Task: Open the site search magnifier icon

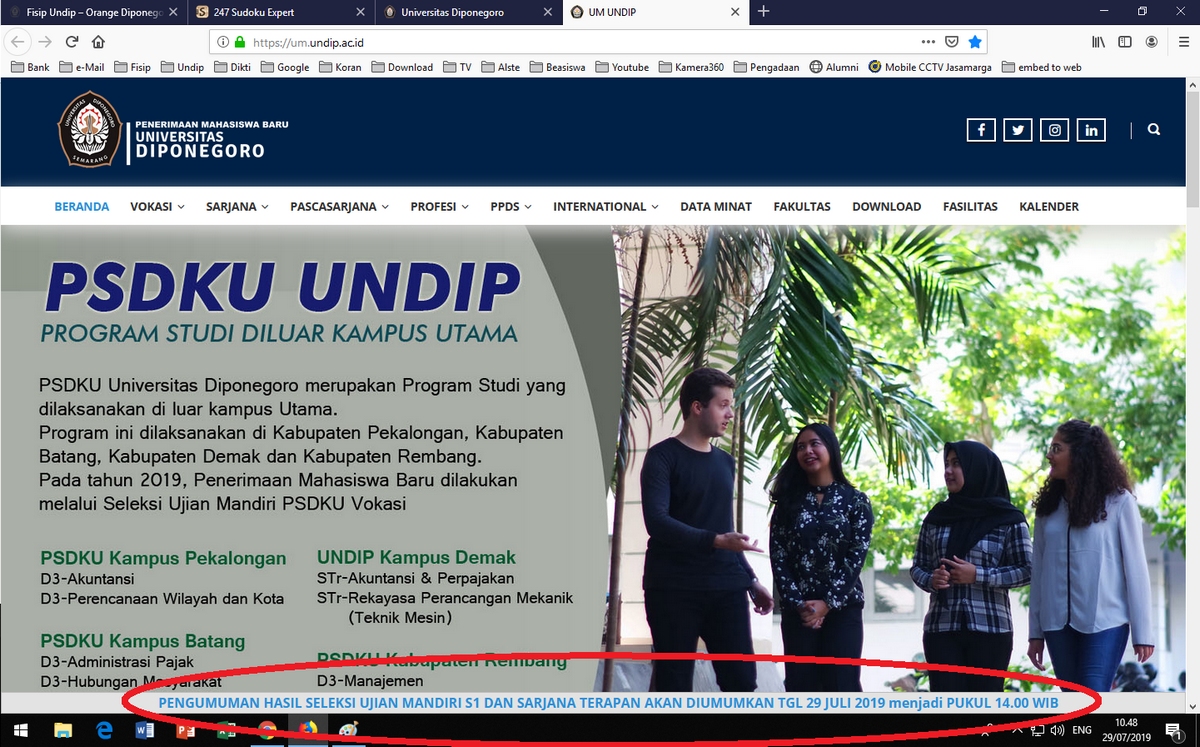Action: (x=1154, y=130)
